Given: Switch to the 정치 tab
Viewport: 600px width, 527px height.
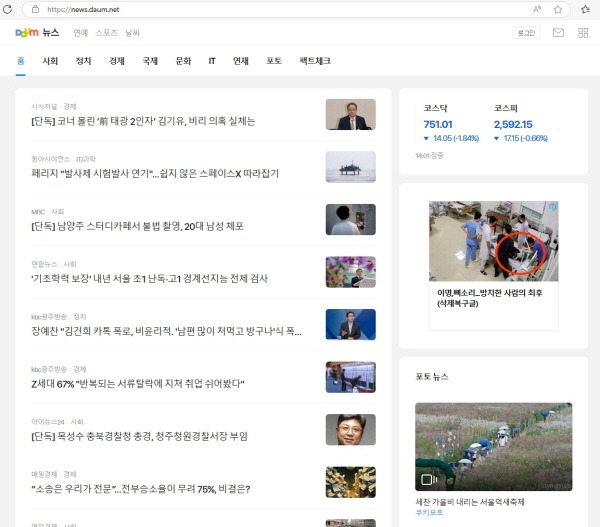Looking at the screenshot, I should click(x=83, y=61).
